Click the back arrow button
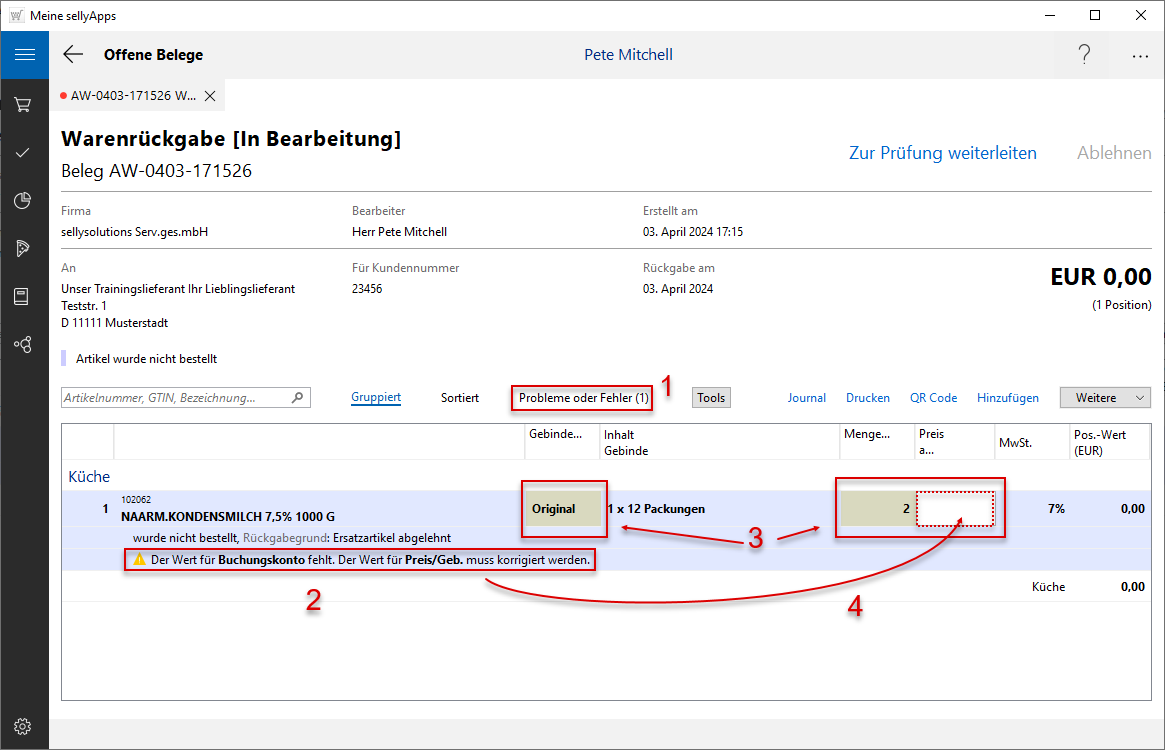 (x=73, y=55)
